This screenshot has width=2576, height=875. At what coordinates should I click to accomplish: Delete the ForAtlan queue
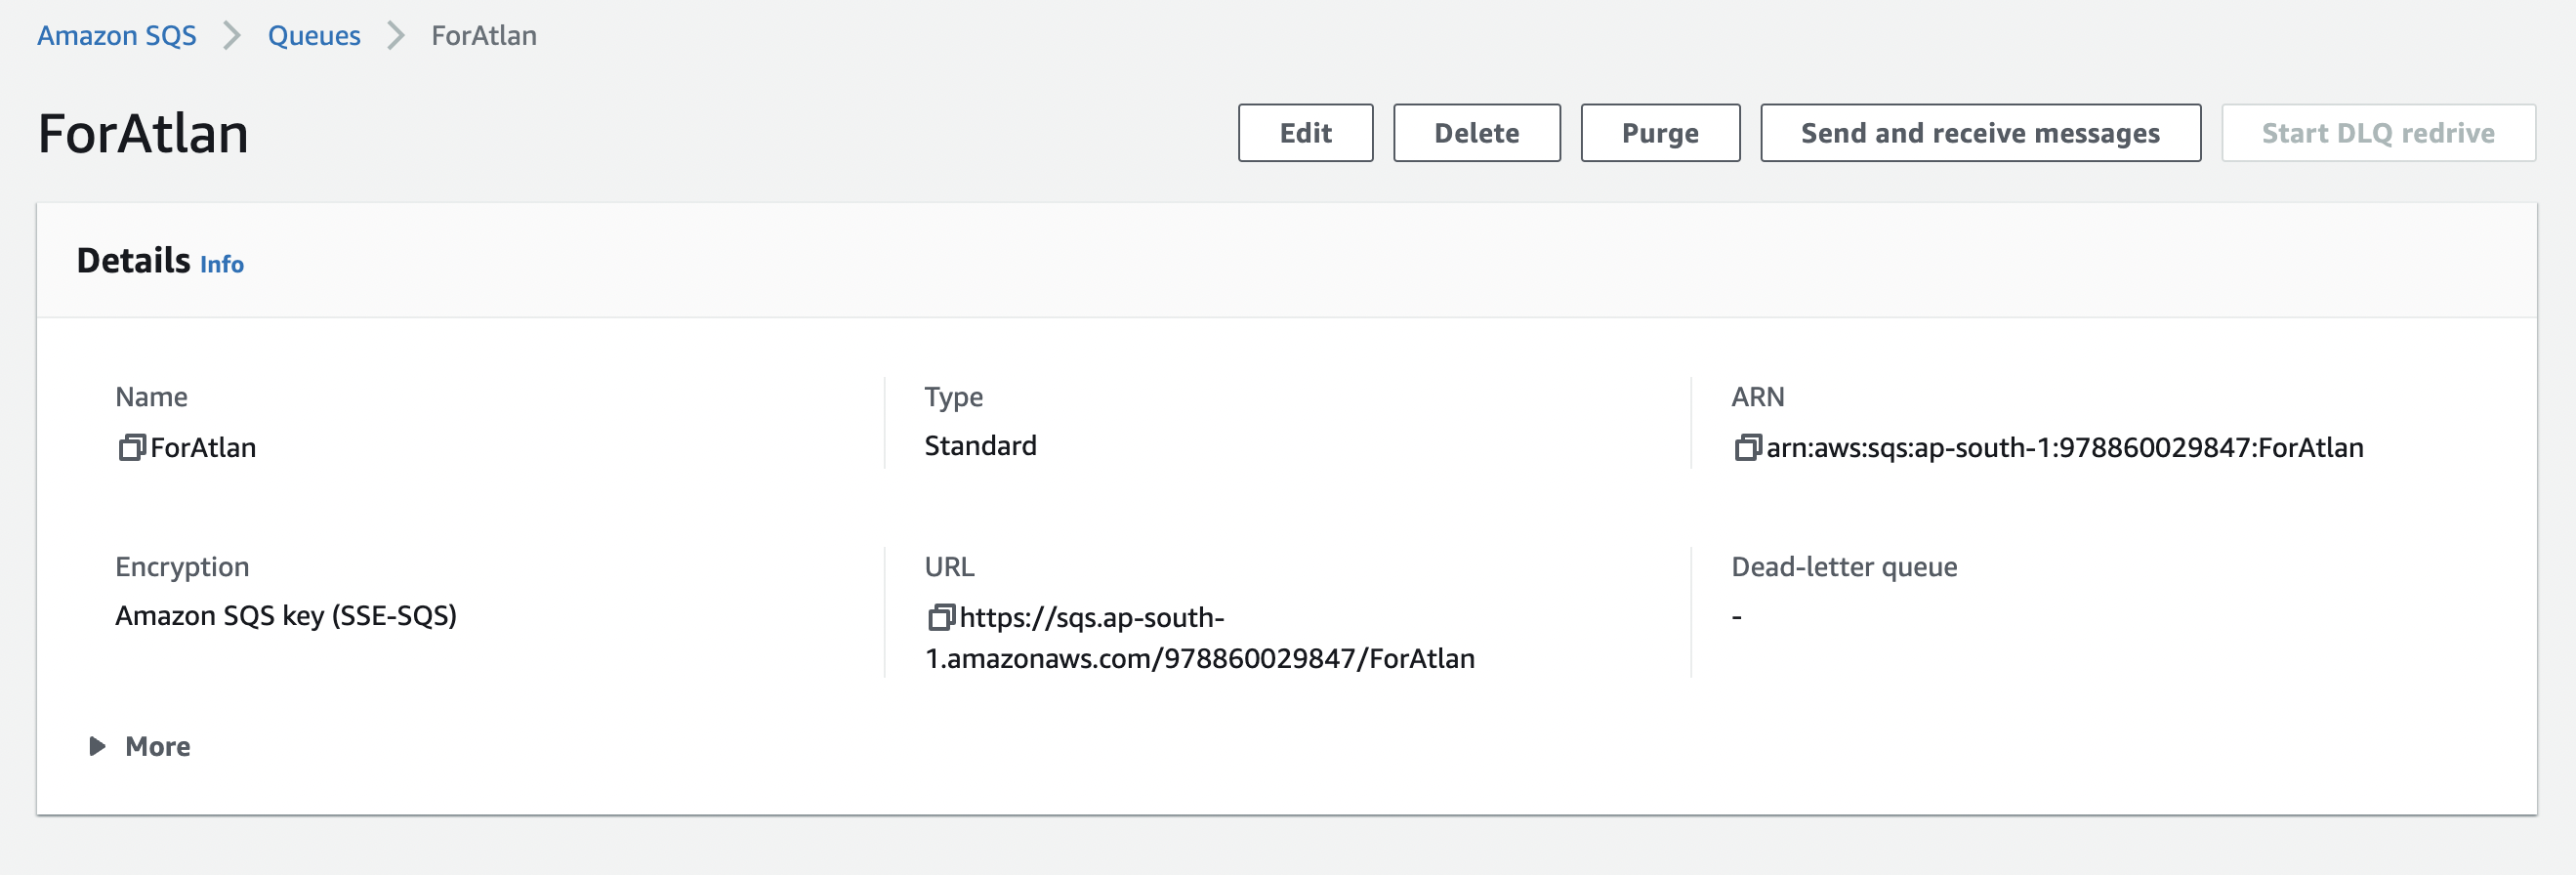click(x=1475, y=133)
